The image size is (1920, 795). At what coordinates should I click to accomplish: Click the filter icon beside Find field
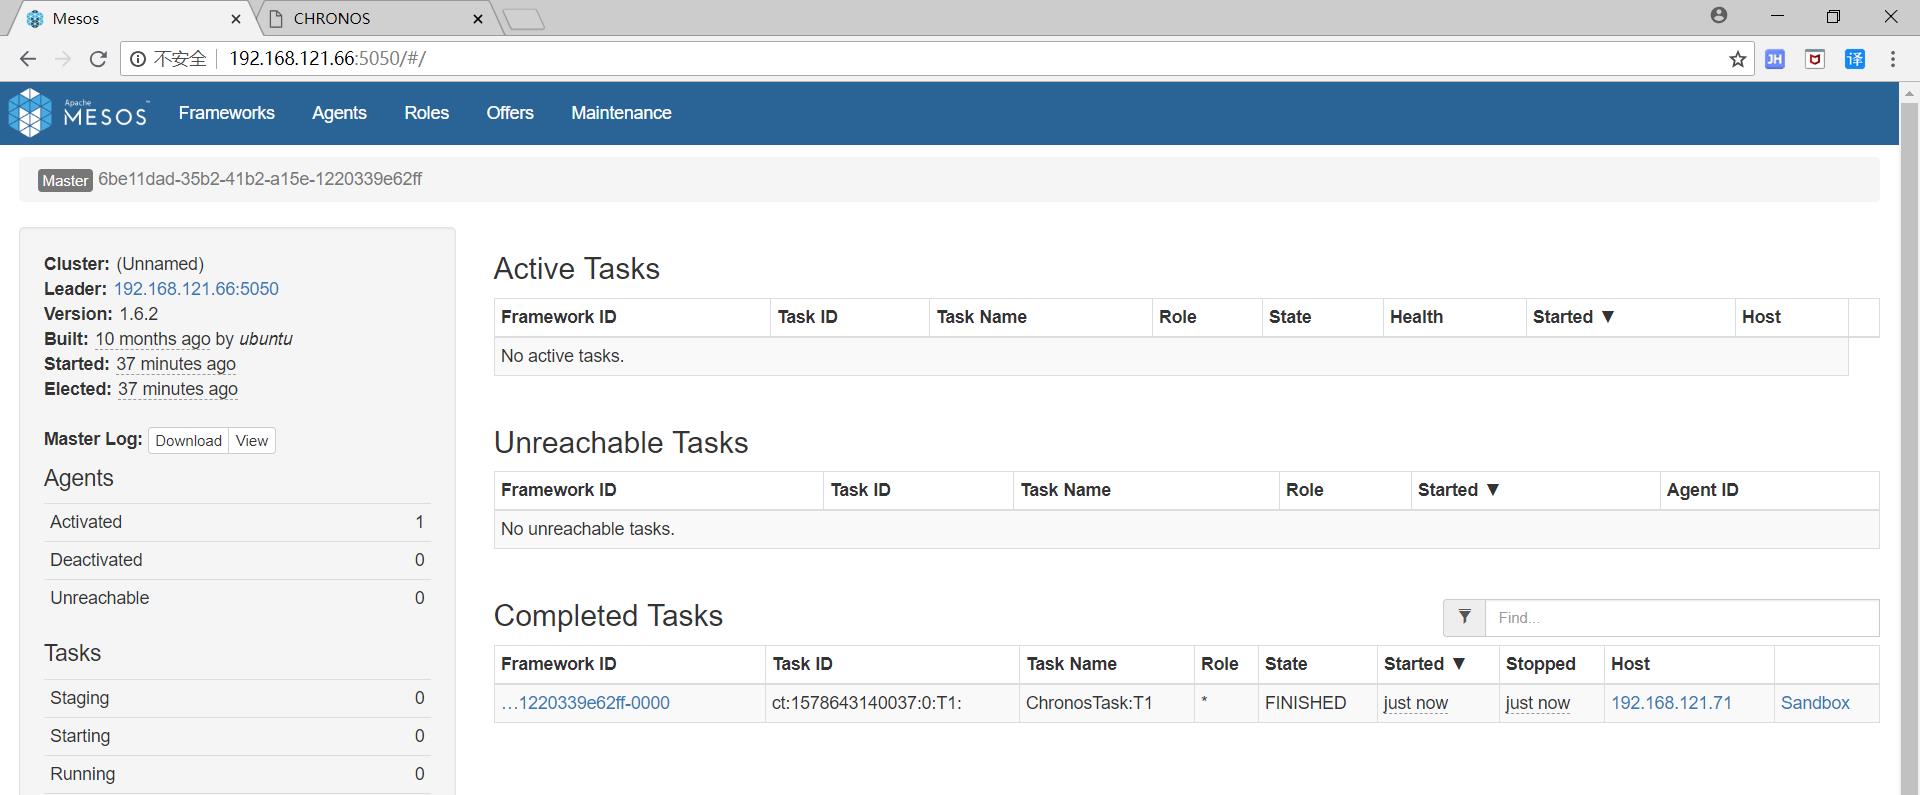point(1464,618)
